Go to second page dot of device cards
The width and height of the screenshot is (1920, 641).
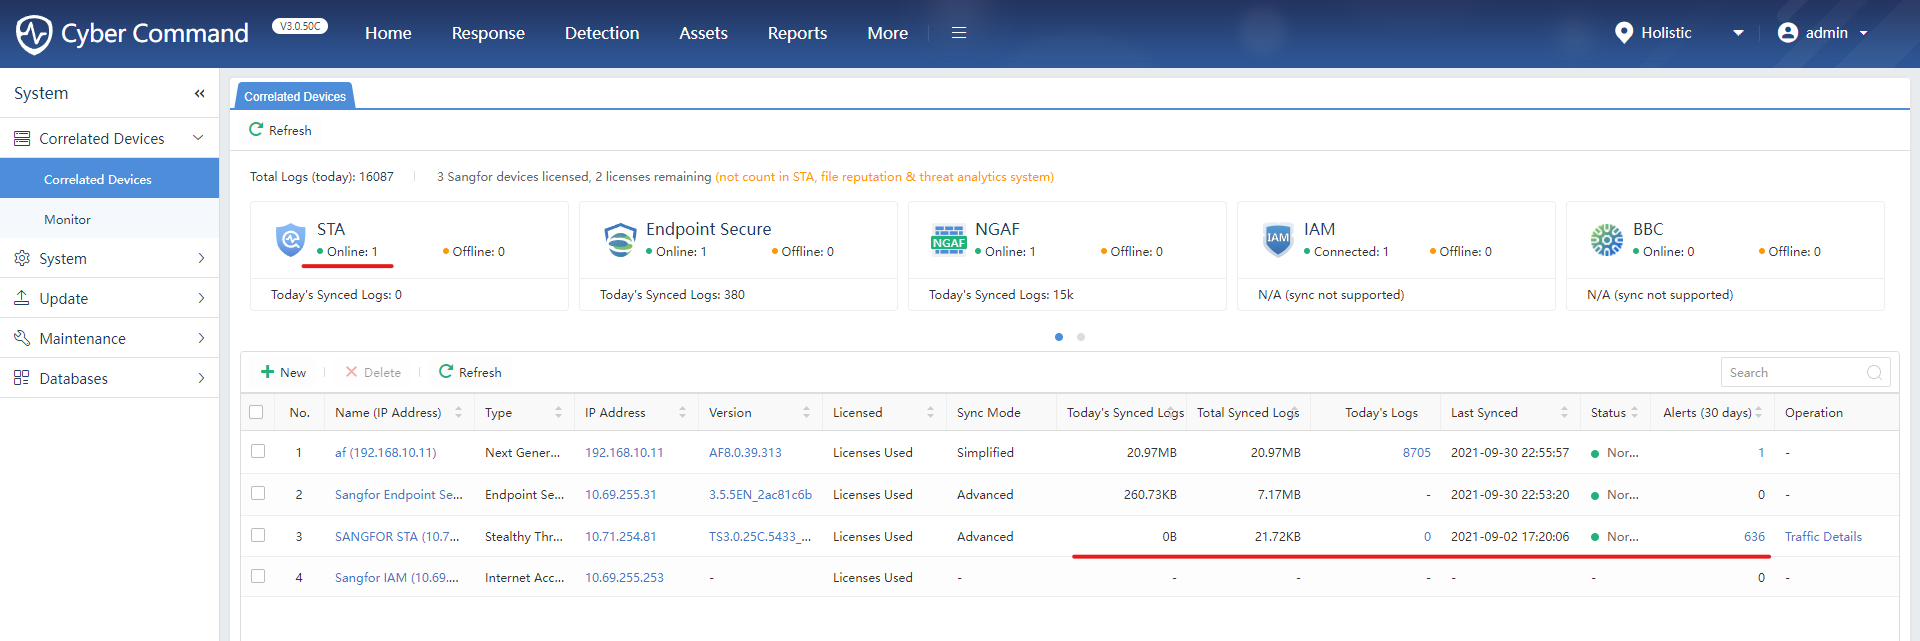coord(1081,337)
